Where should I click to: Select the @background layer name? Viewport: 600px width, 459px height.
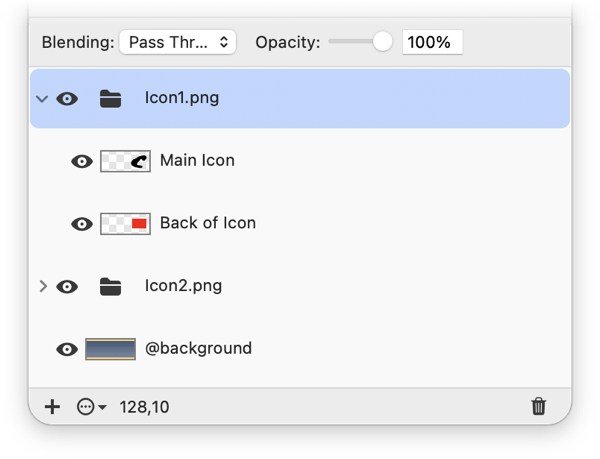(198, 349)
